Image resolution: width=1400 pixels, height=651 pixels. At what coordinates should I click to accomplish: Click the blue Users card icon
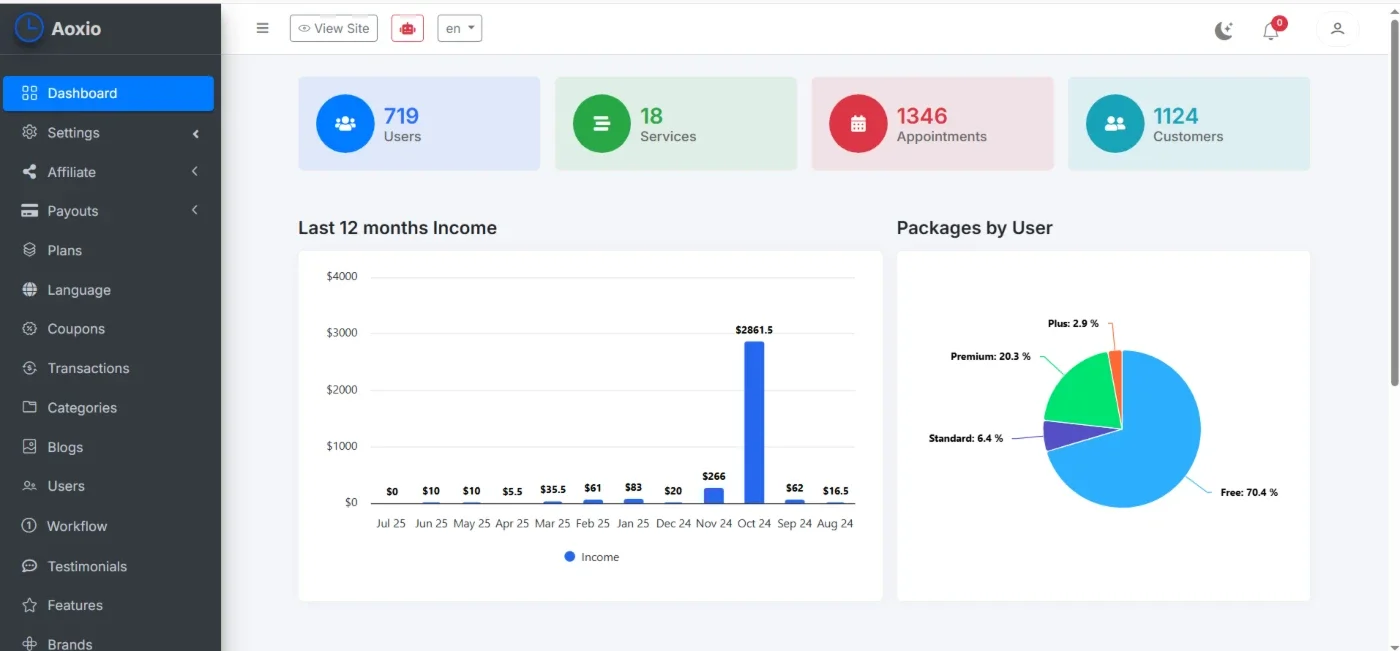(345, 124)
